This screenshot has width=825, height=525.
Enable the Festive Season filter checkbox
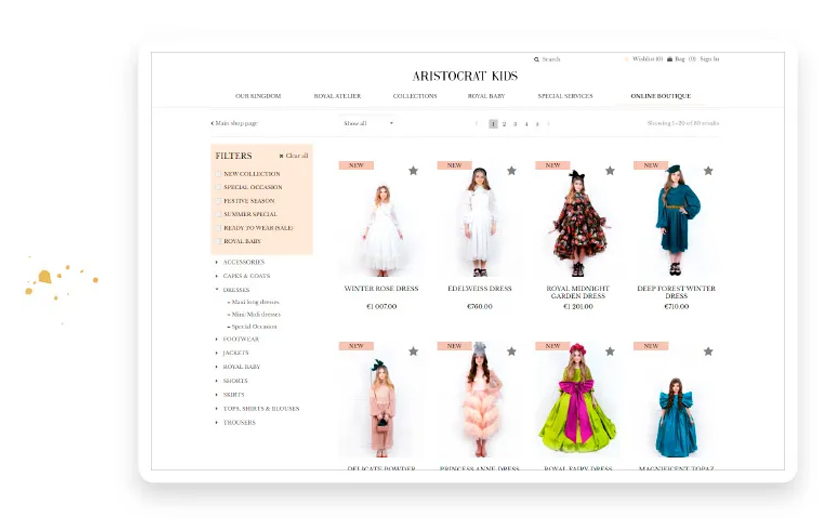219,201
